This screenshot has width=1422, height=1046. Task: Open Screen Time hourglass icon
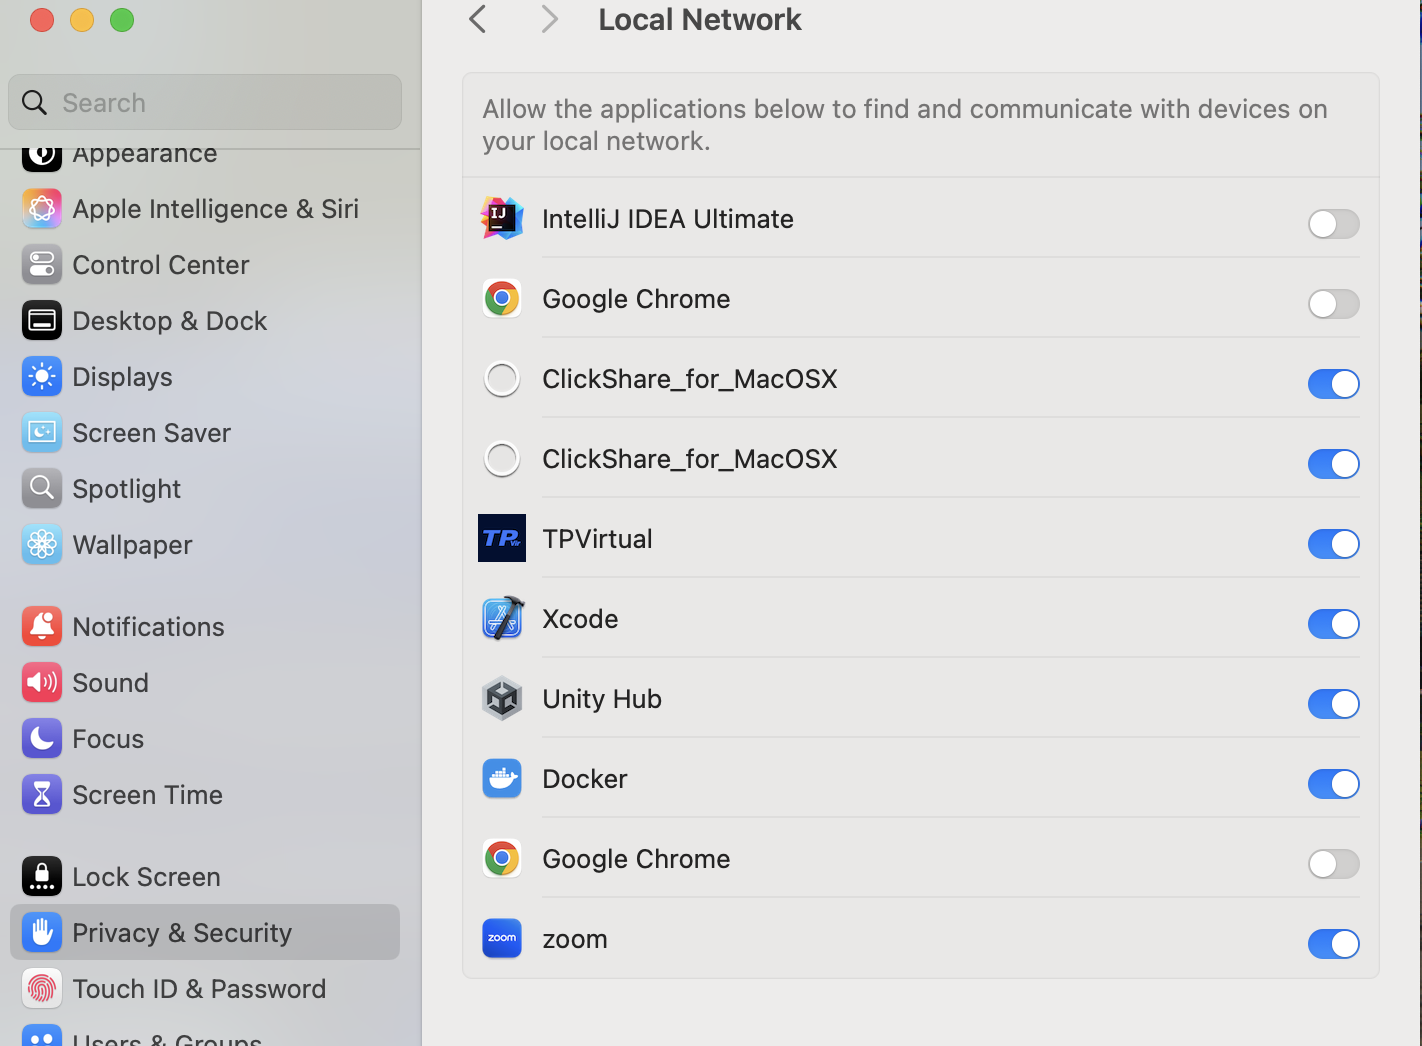[42, 795]
